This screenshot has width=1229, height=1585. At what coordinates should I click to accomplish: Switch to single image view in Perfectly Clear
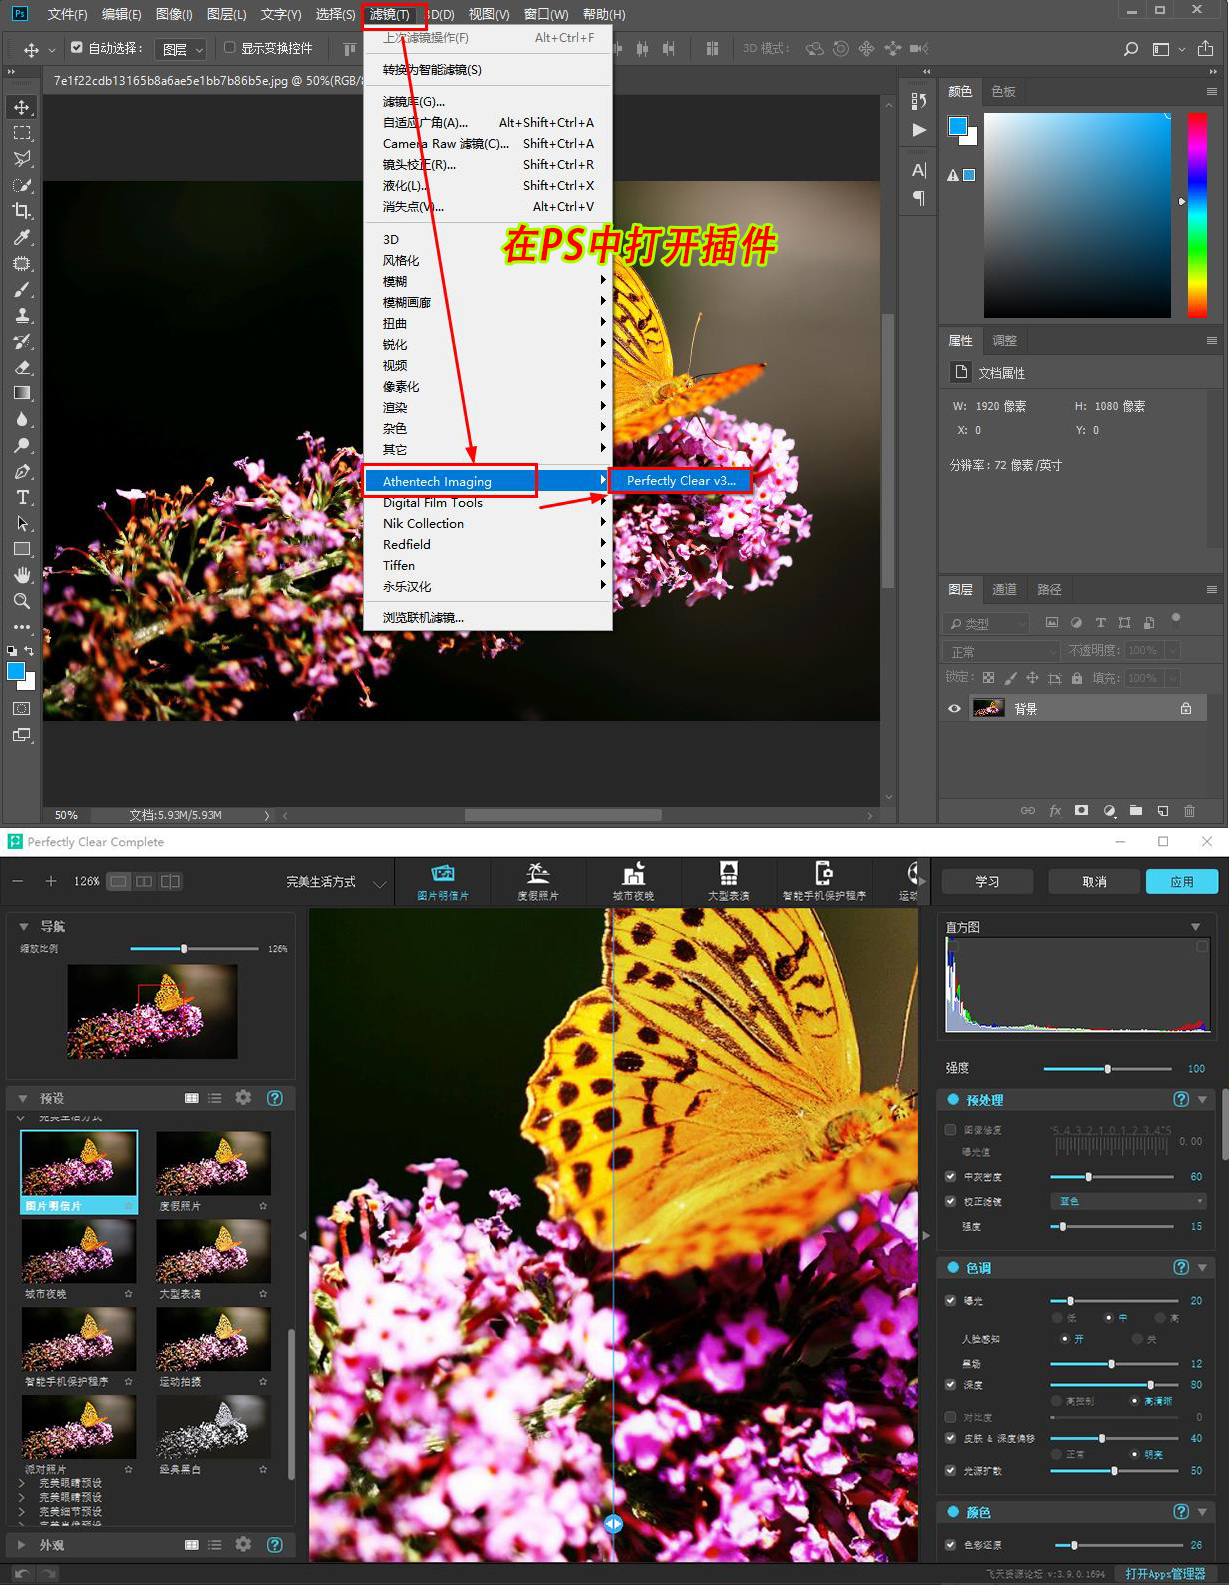pos(119,881)
